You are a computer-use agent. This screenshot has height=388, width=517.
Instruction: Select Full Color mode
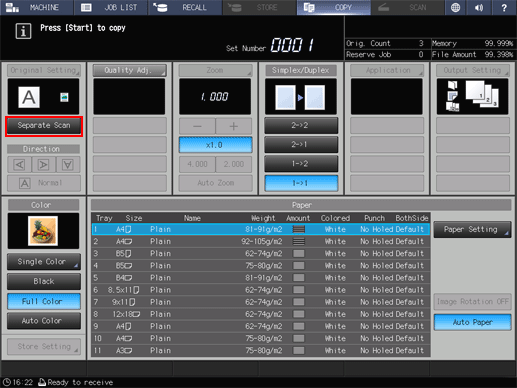[x=44, y=301]
